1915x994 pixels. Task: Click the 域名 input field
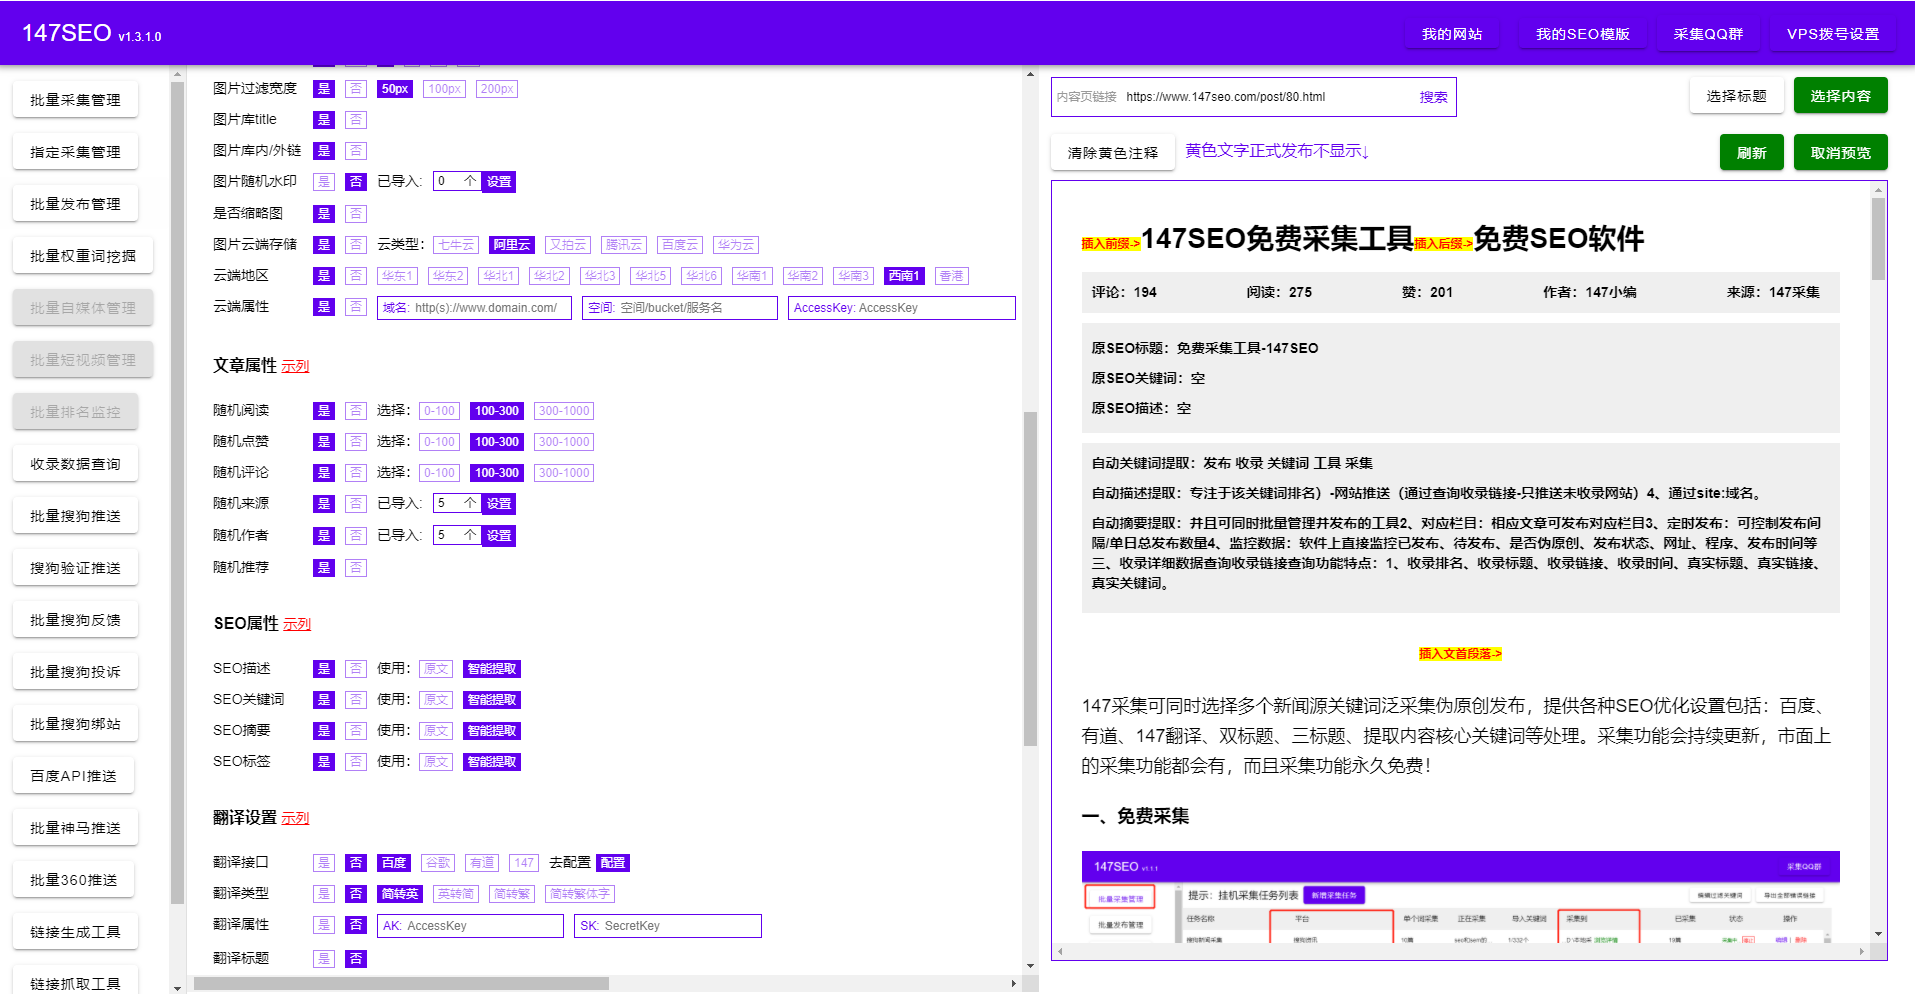point(474,308)
